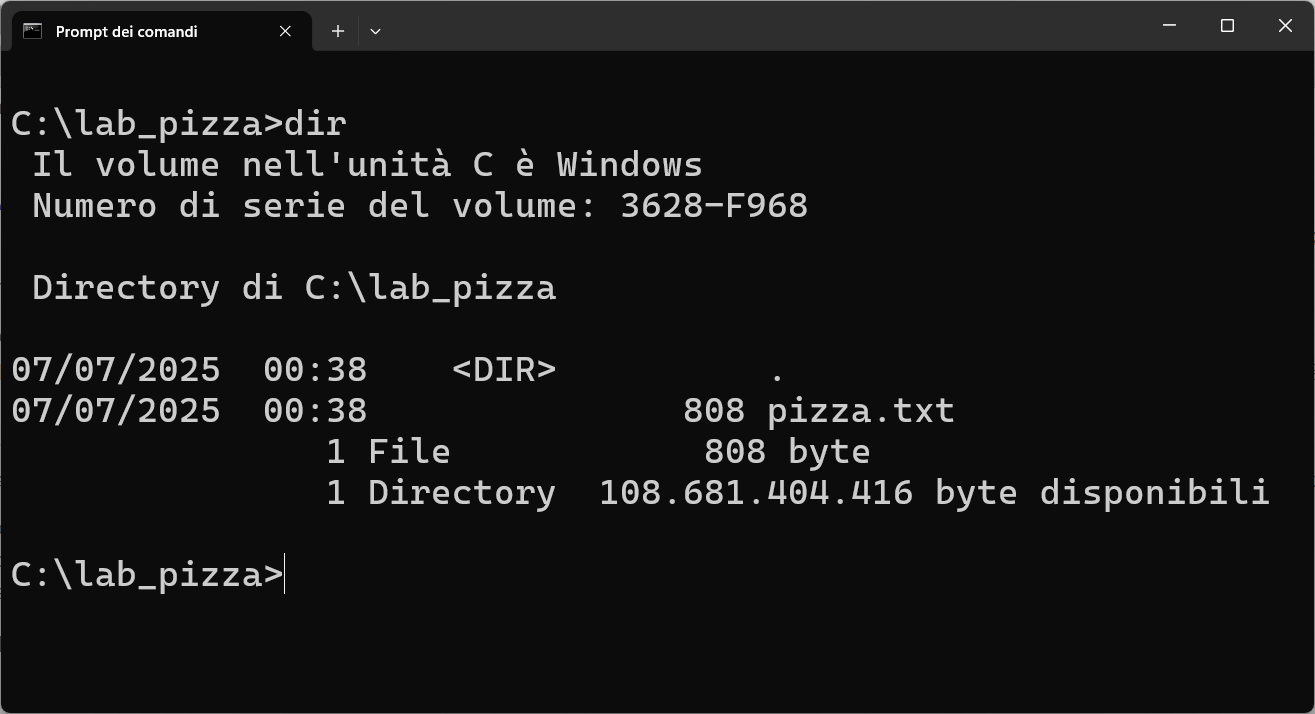Click the "Directory di C:\lab_pizza" line
1315x714 pixels.
point(294,288)
